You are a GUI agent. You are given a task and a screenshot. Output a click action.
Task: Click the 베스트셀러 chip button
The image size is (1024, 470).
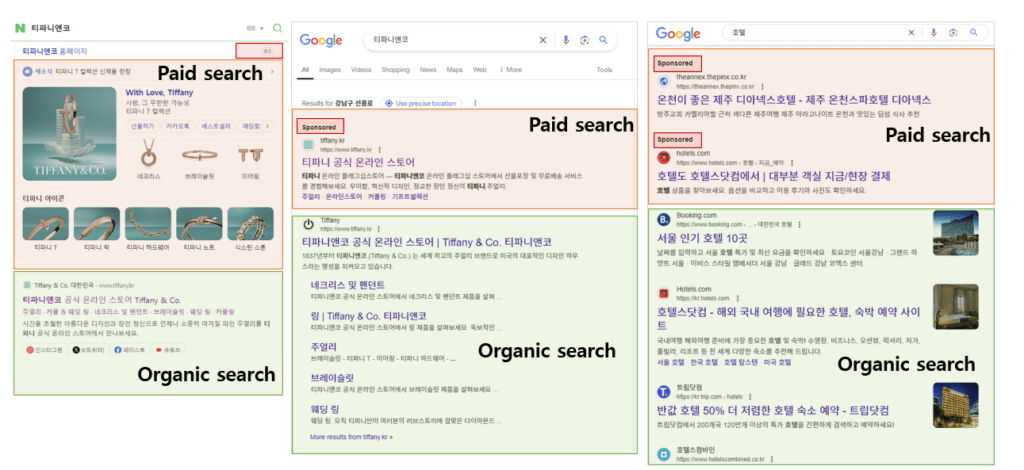216,125
